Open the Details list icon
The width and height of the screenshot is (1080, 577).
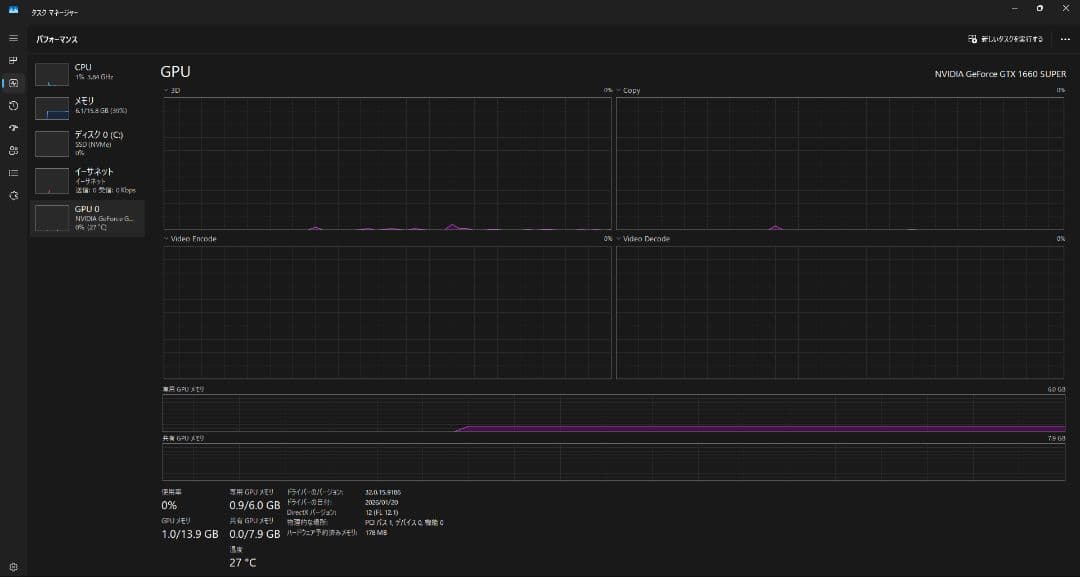tap(13, 173)
